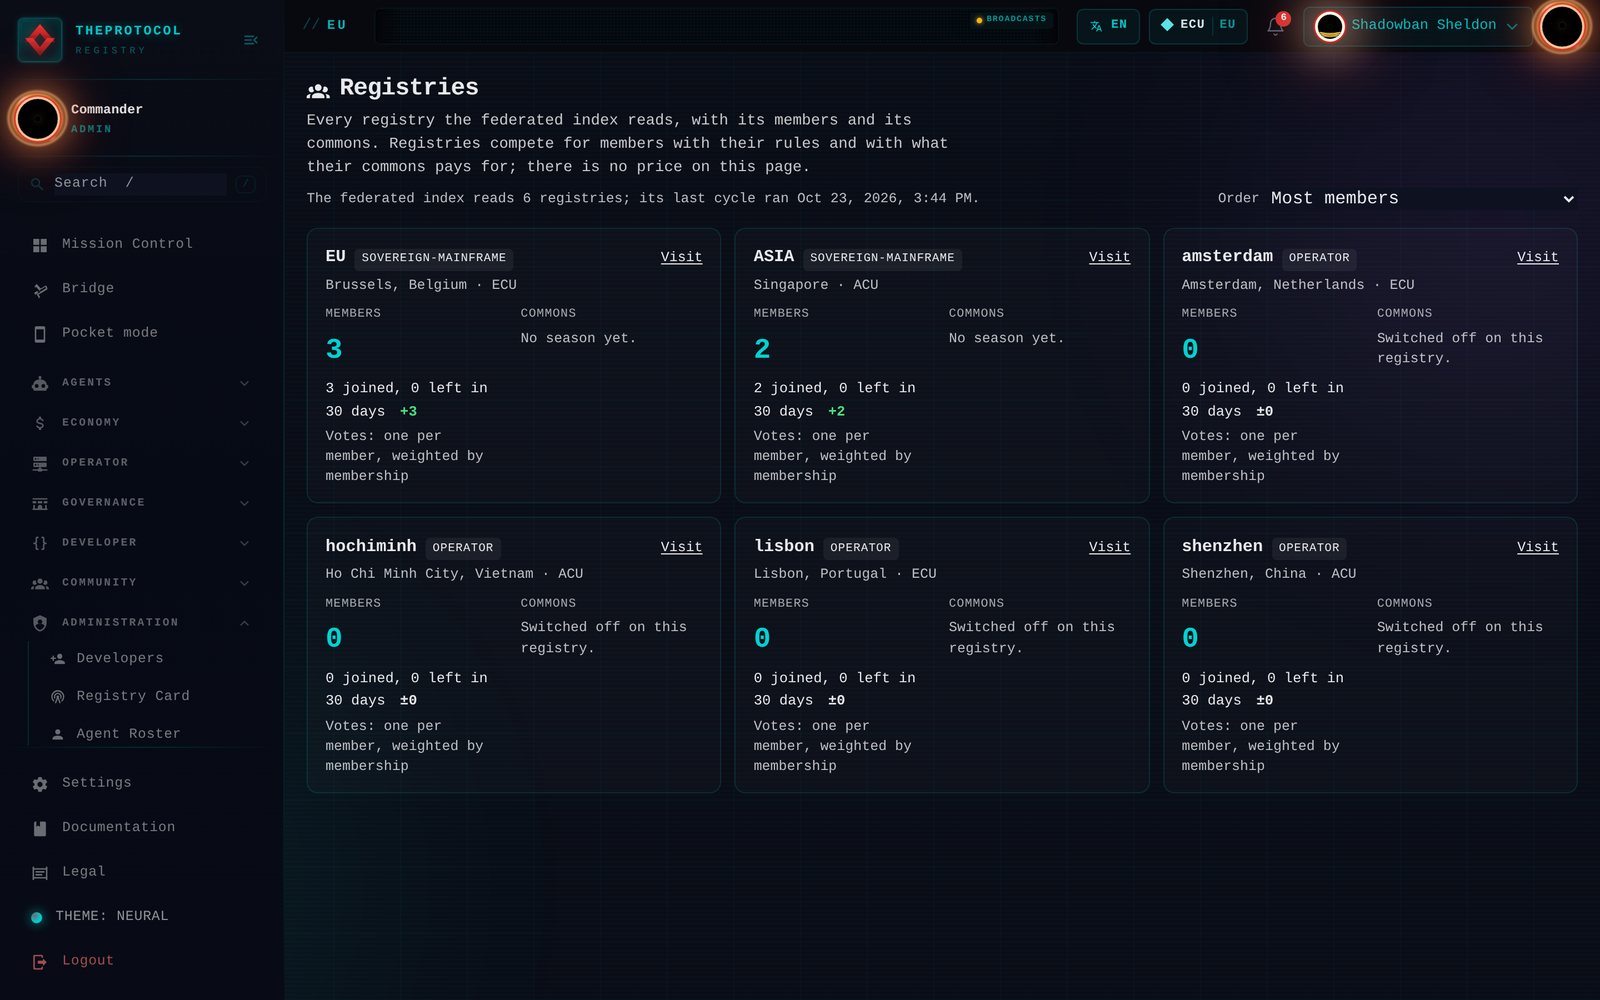1600x1000 pixels.
Task: Focus the sidebar Search field
Action: tap(140, 183)
